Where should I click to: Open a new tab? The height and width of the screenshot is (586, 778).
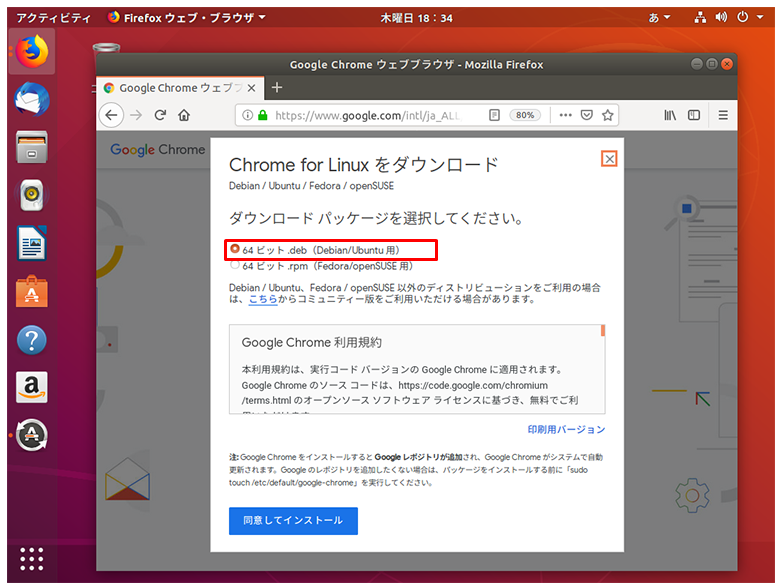[x=277, y=87]
